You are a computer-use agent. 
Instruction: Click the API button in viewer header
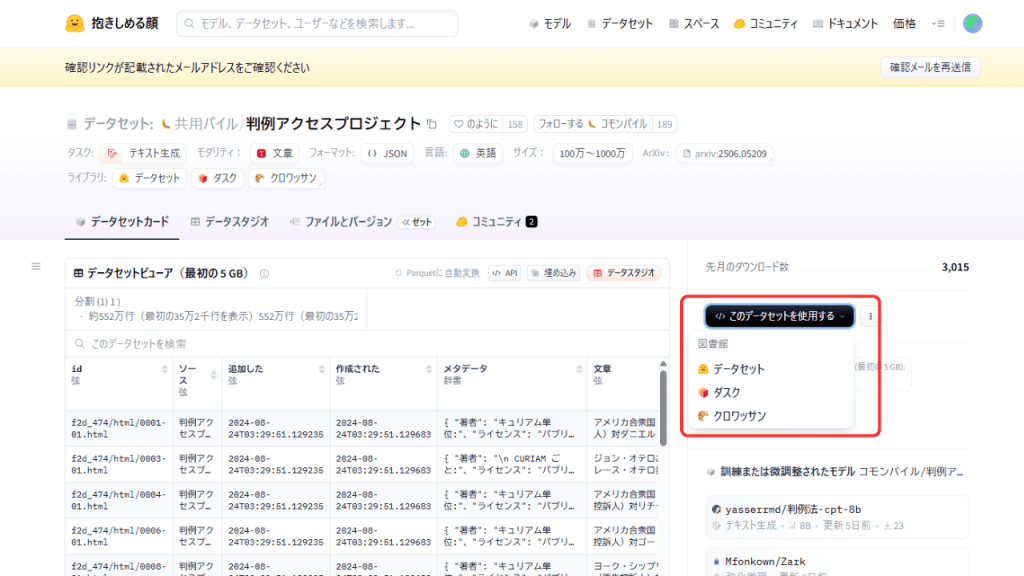(505, 273)
